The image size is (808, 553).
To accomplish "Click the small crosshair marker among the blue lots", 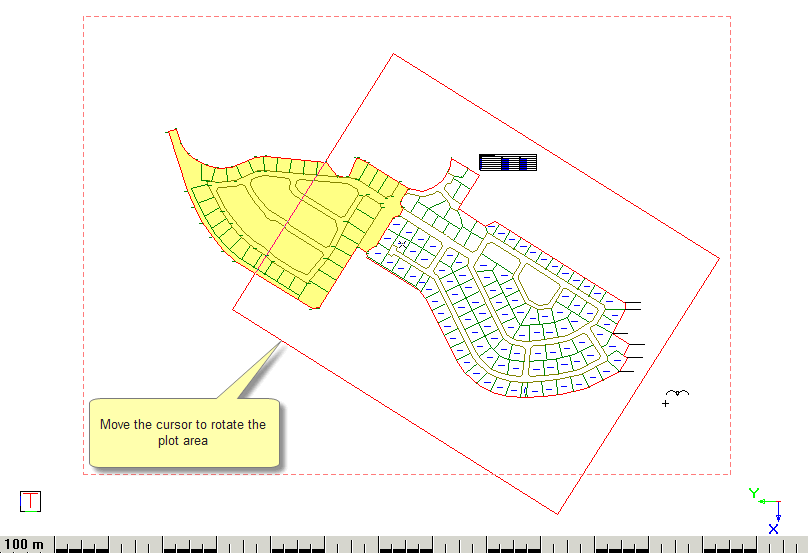I will [402, 243].
